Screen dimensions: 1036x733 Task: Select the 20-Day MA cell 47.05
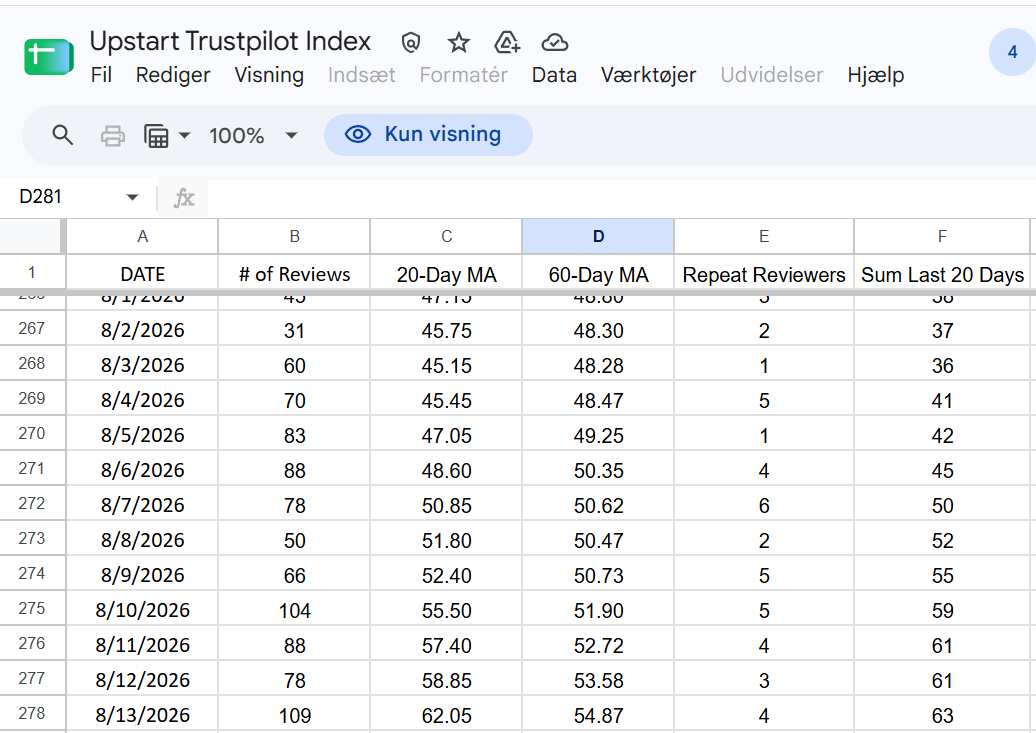coord(446,436)
